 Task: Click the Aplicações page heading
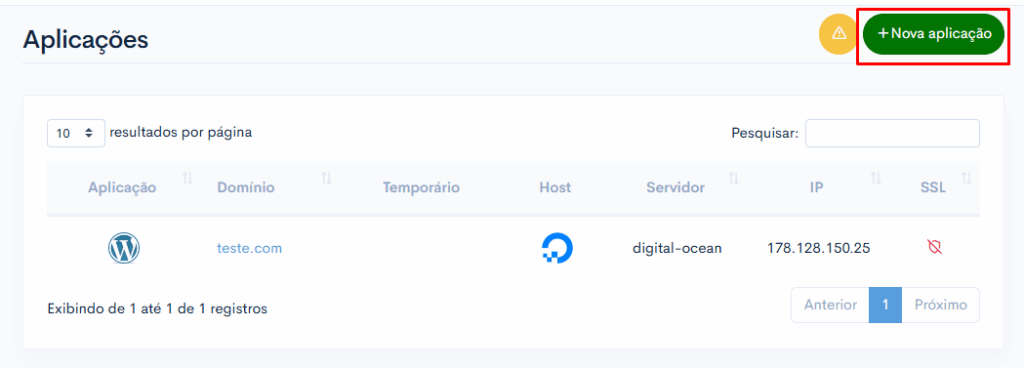pos(86,40)
